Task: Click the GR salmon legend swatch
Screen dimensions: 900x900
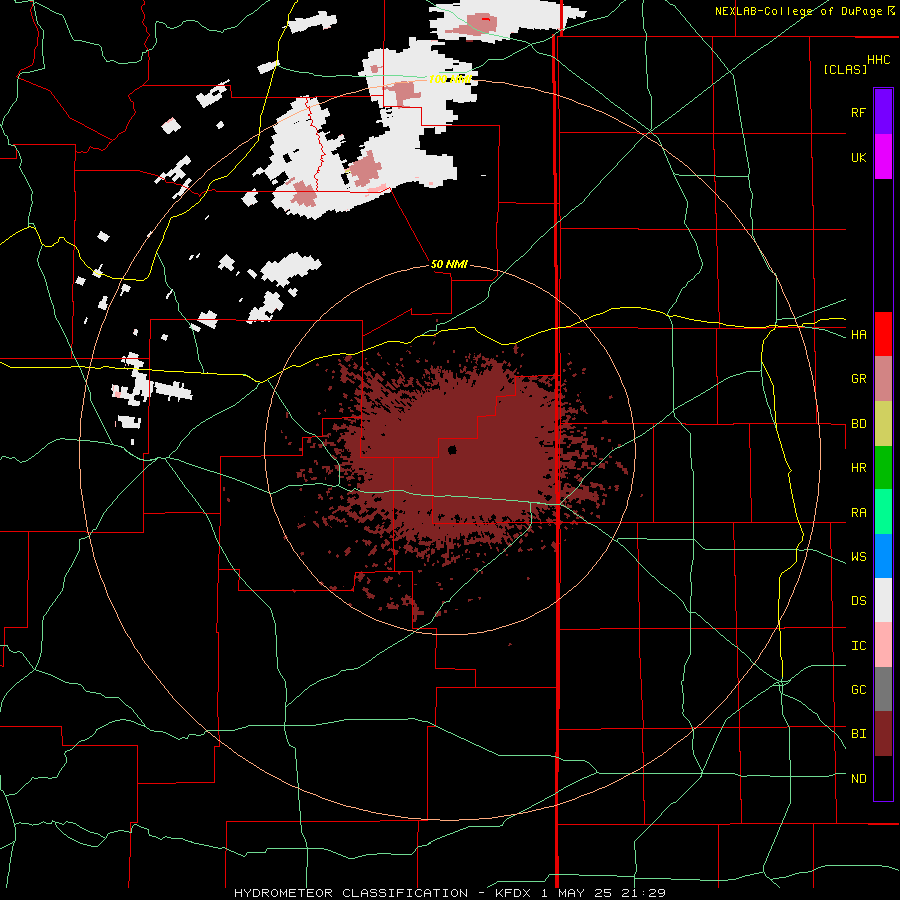Action: pyautogui.click(x=883, y=378)
